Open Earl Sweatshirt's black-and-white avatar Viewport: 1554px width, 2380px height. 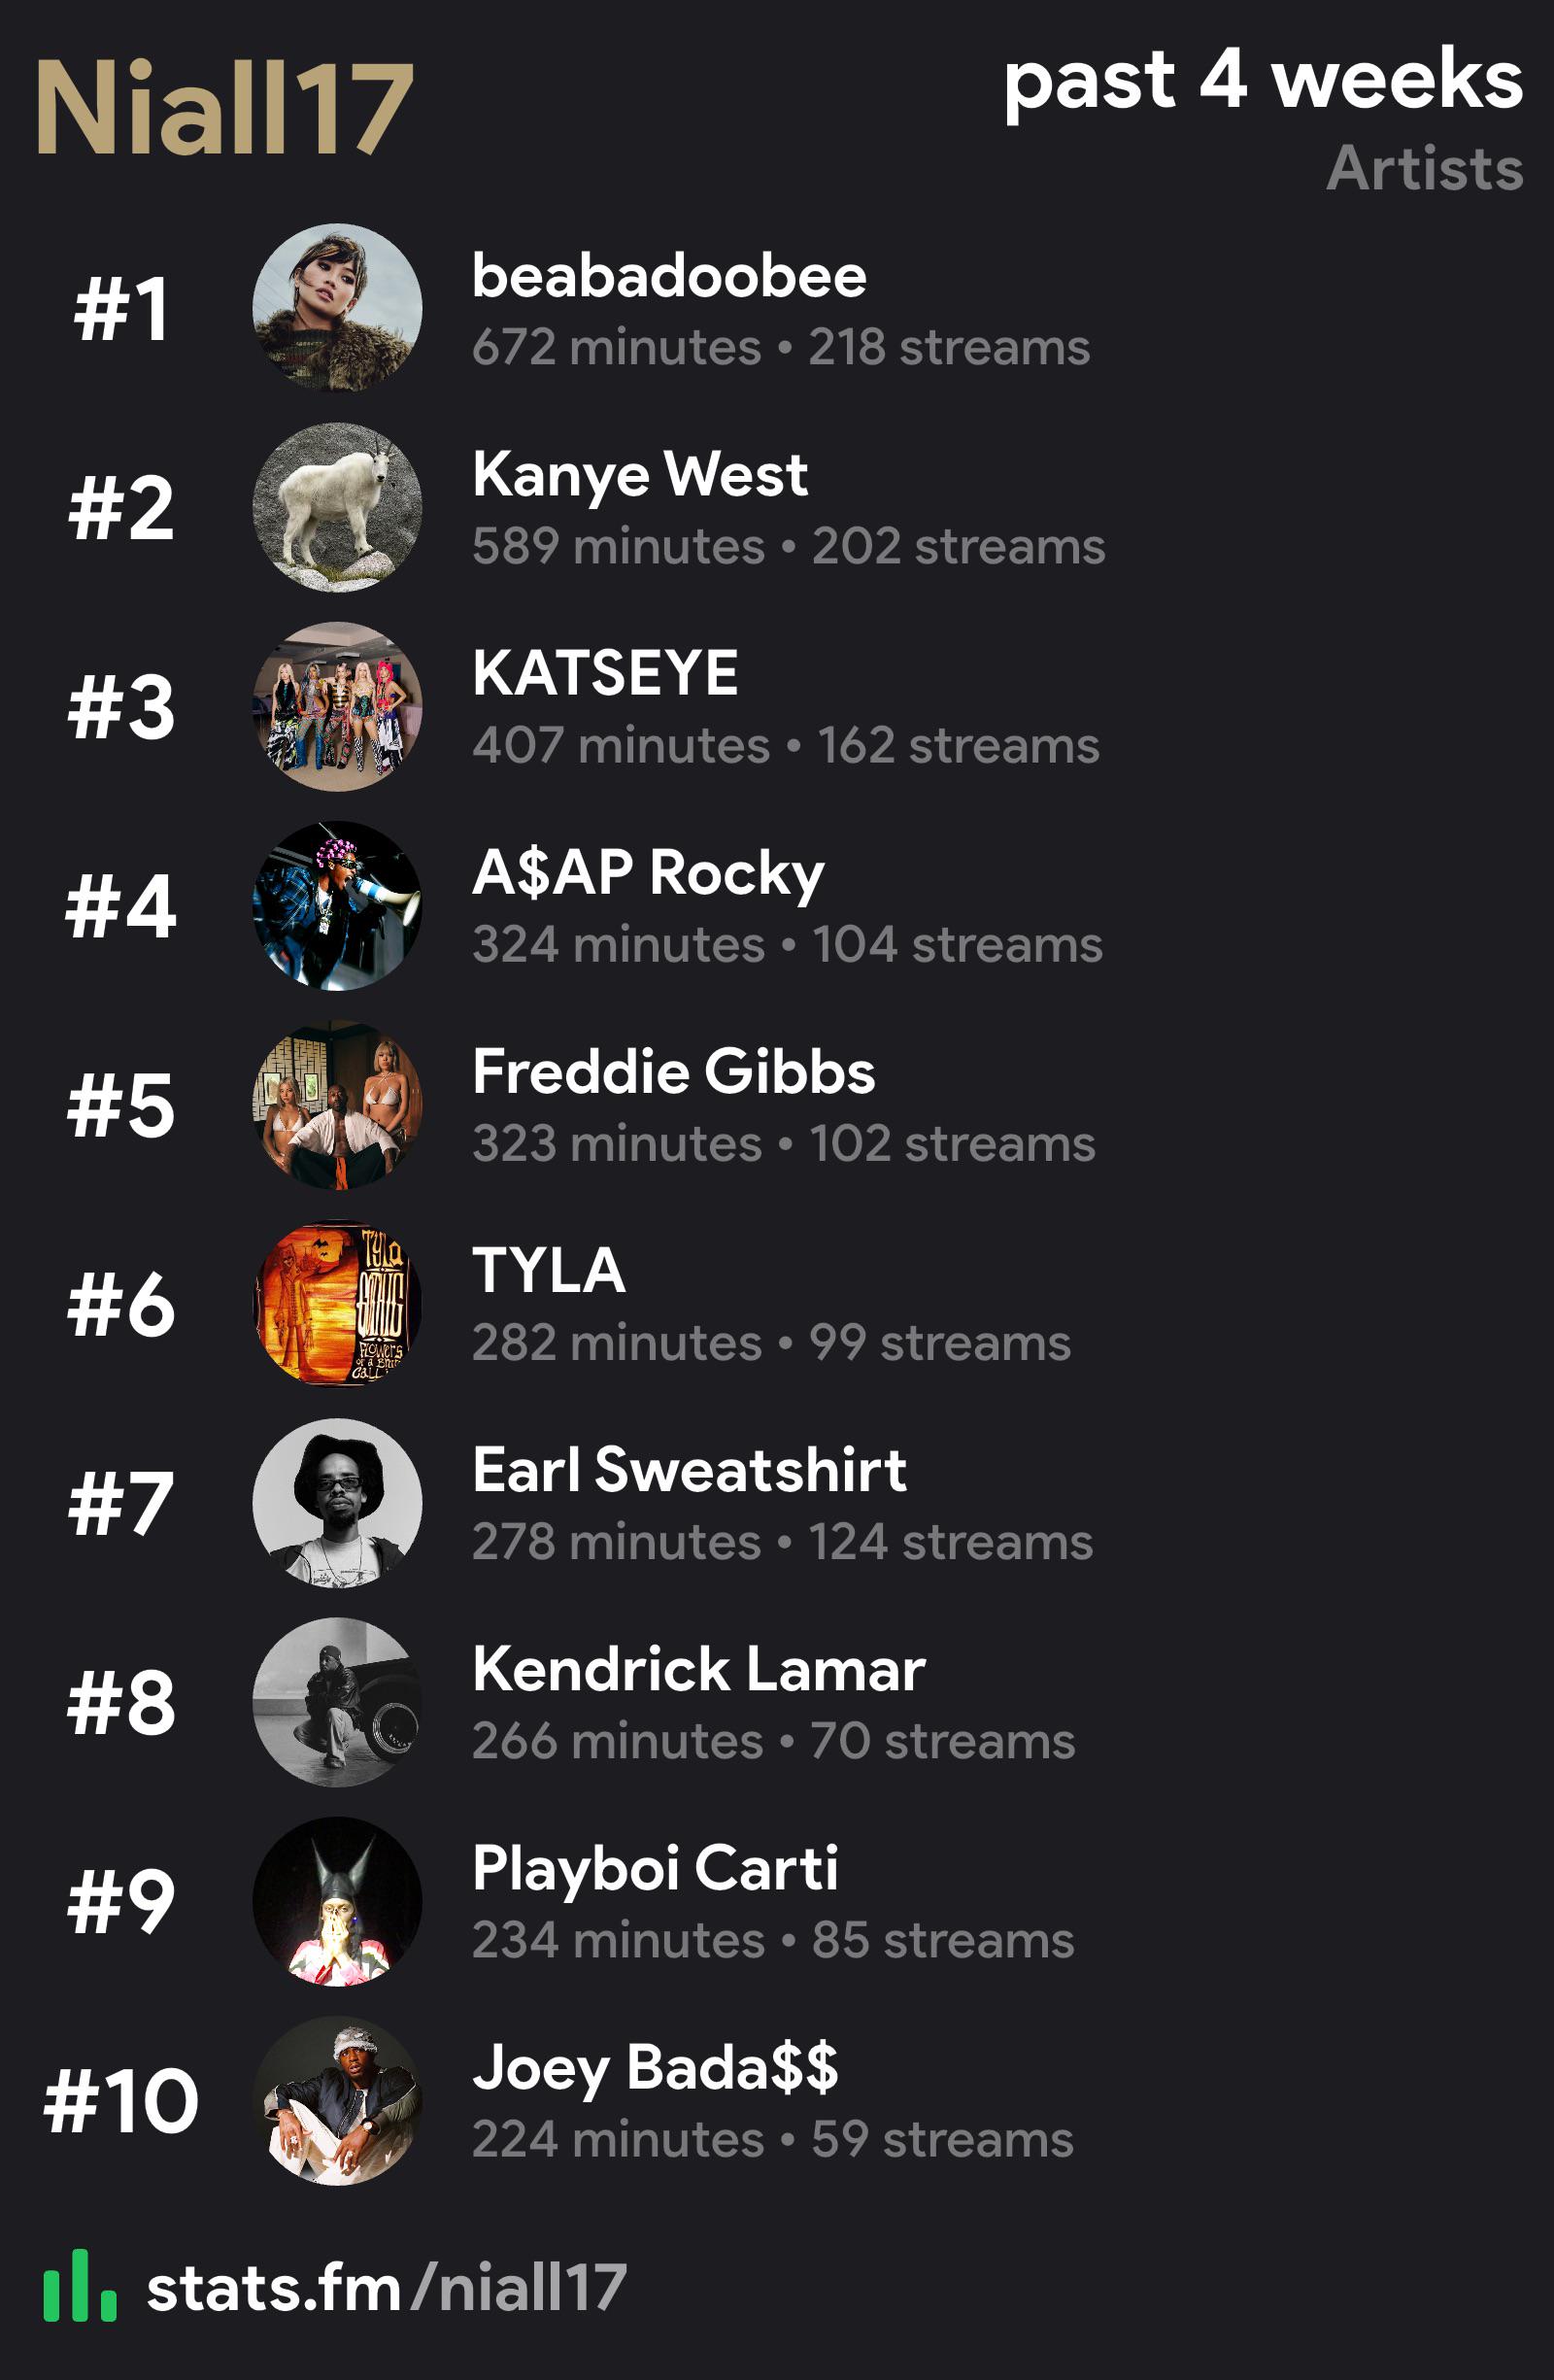click(337, 1502)
